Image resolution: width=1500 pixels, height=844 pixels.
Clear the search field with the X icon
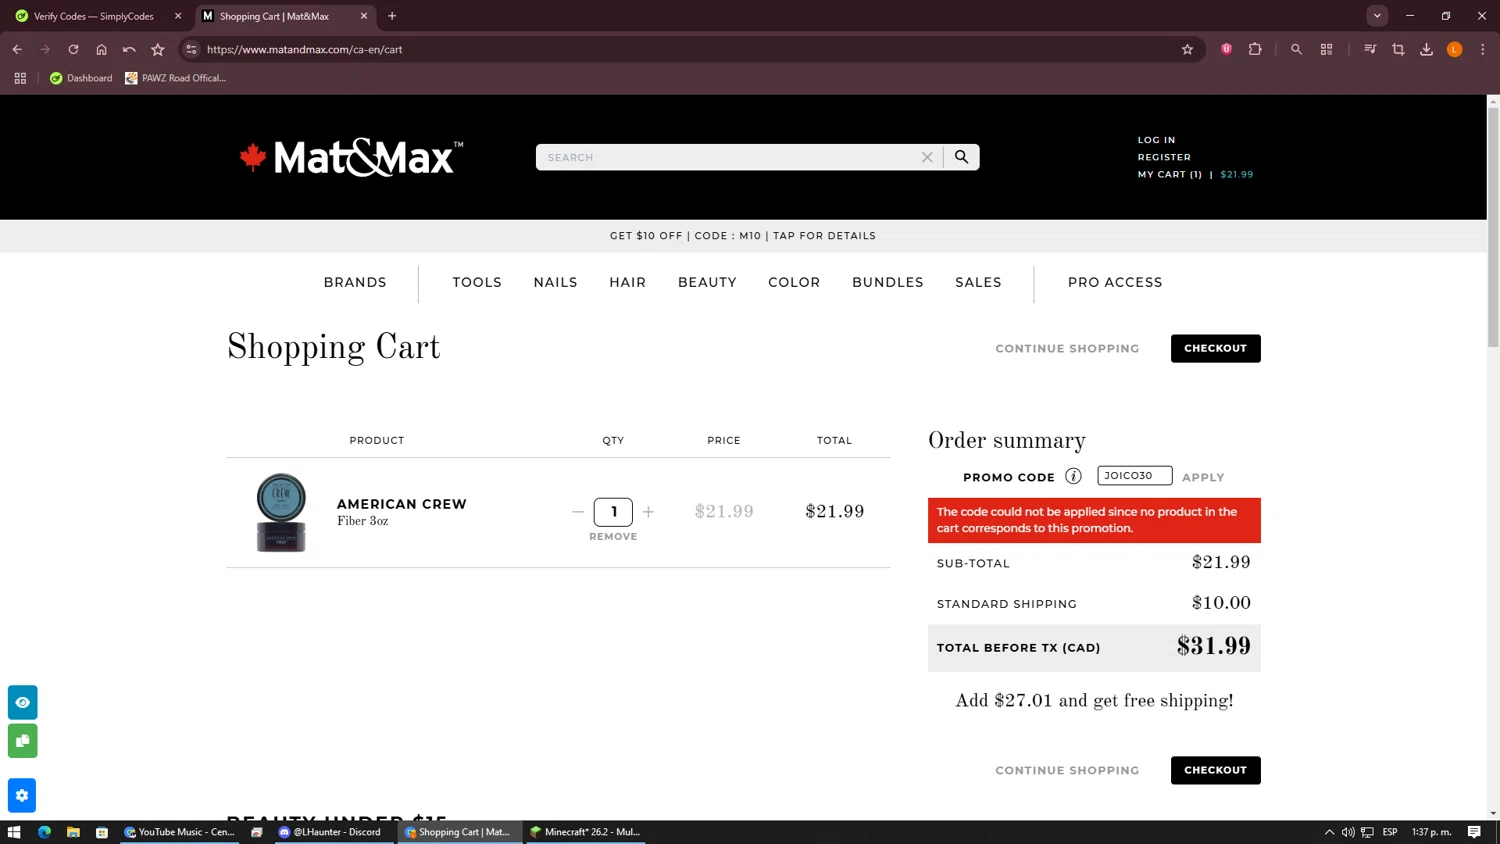[927, 157]
